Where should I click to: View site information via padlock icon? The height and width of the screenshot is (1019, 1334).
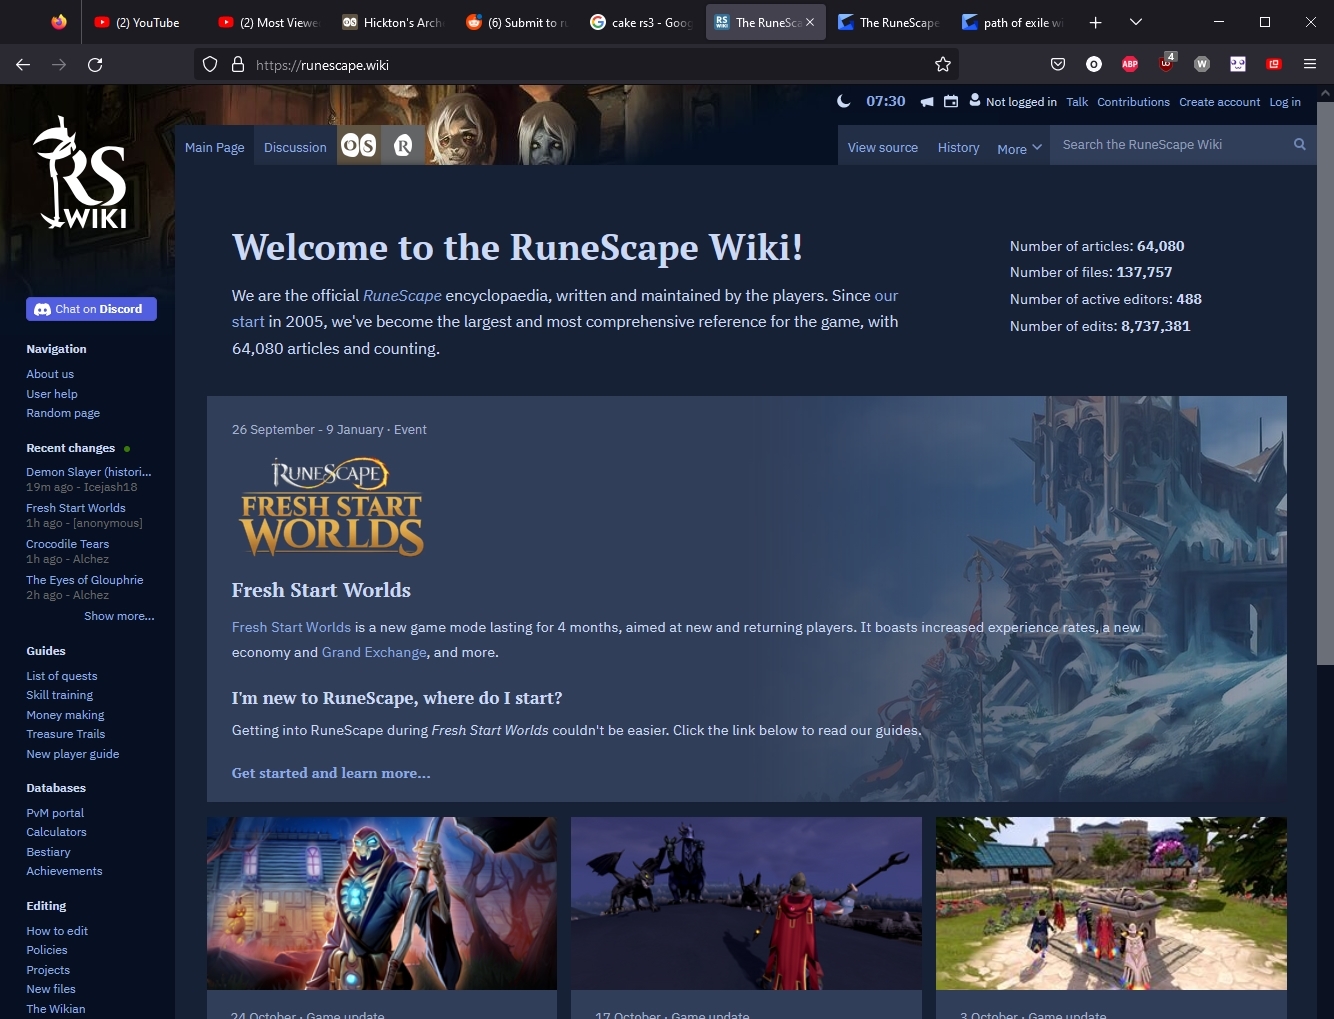click(x=238, y=64)
